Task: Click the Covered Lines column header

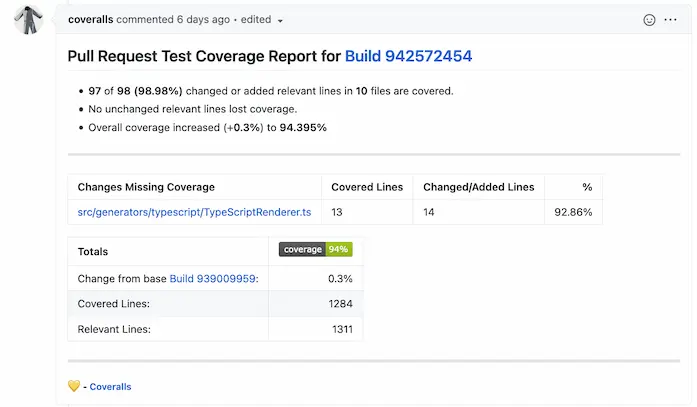Action: coord(365,187)
